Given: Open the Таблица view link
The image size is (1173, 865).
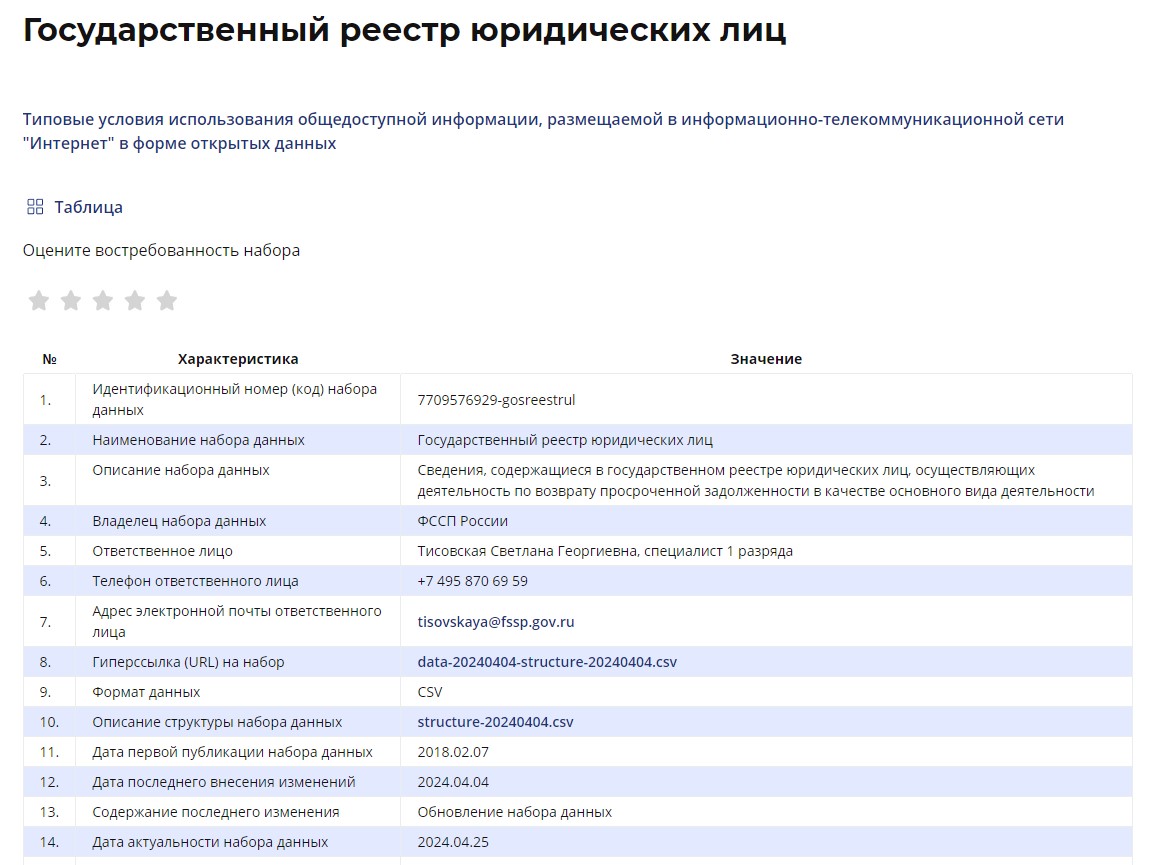Looking at the screenshot, I should pos(88,207).
